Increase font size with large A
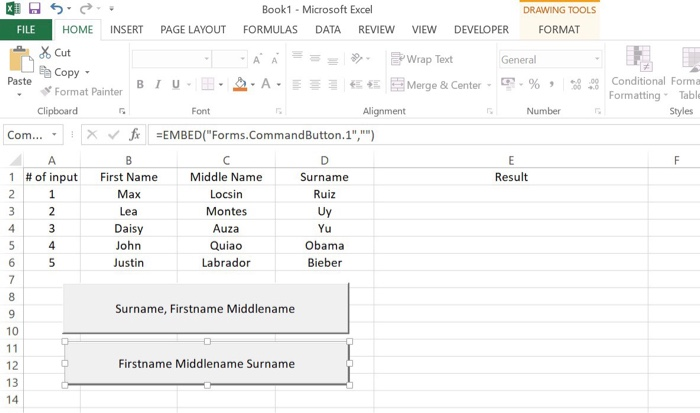This screenshot has height=413, width=700. coord(257,59)
